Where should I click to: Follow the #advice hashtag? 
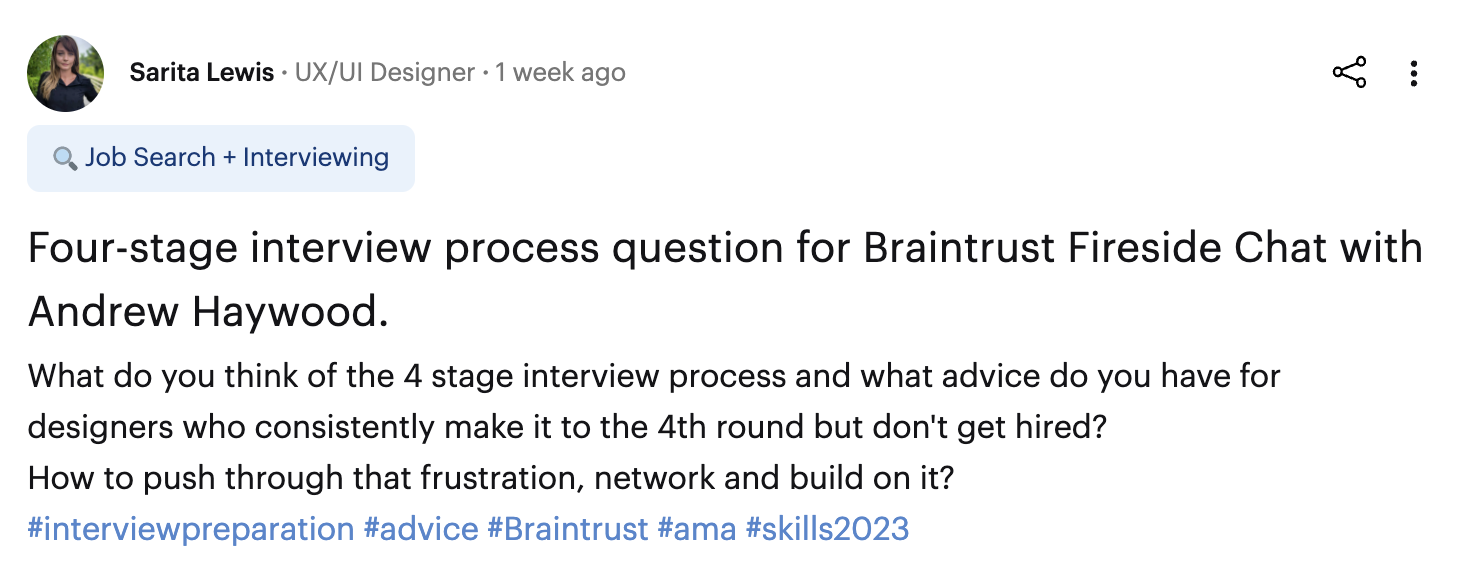click(x=421, y=528)
